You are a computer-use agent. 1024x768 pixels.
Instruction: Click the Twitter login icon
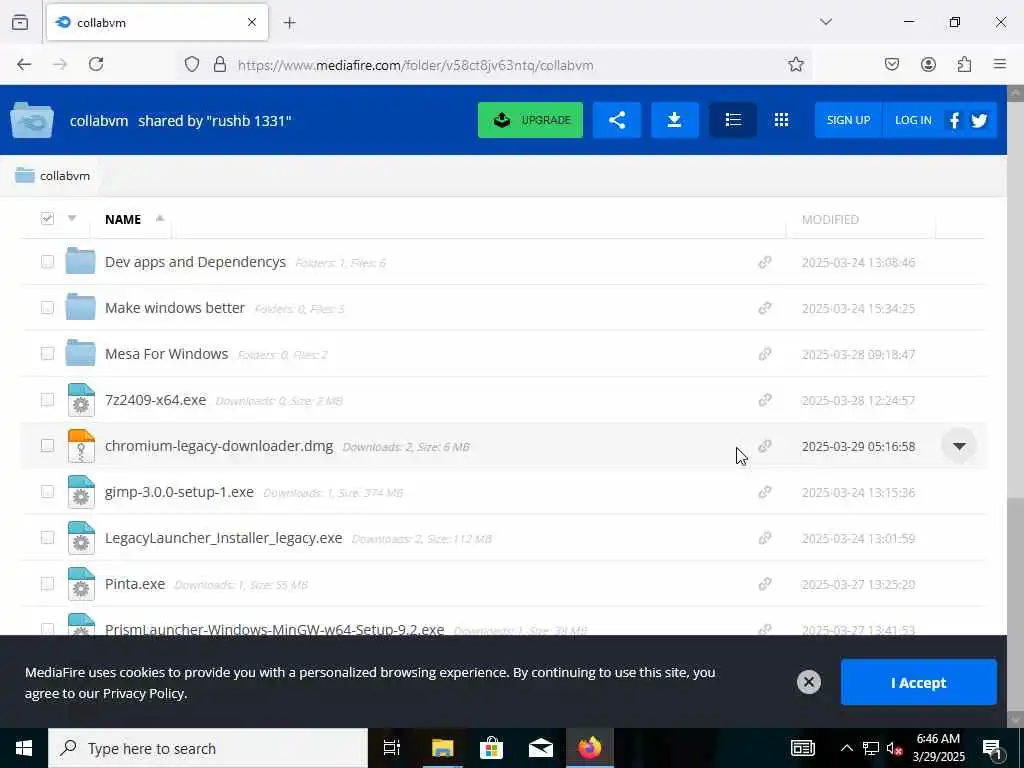coord(979,120)
